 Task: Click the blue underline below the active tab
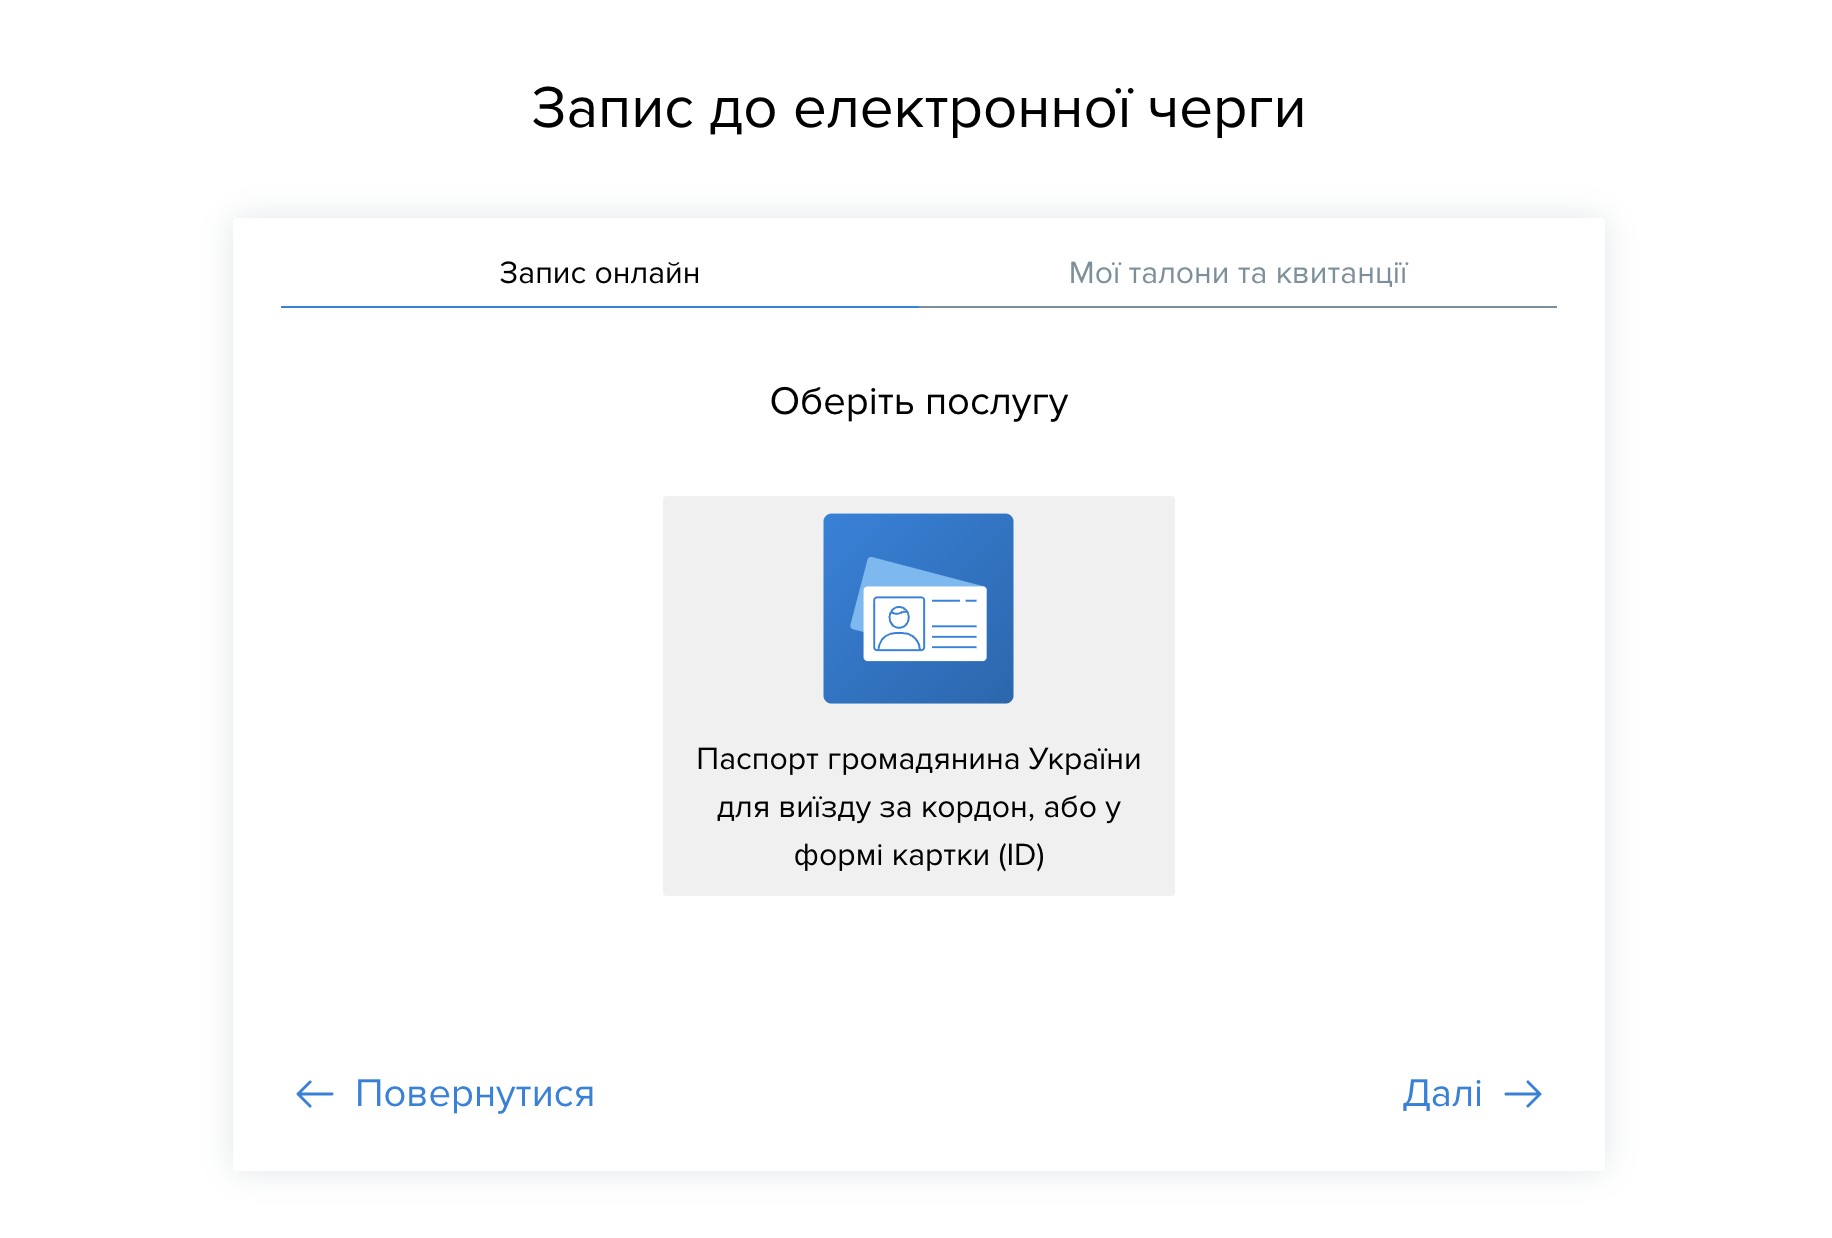(x=599, y=307)
